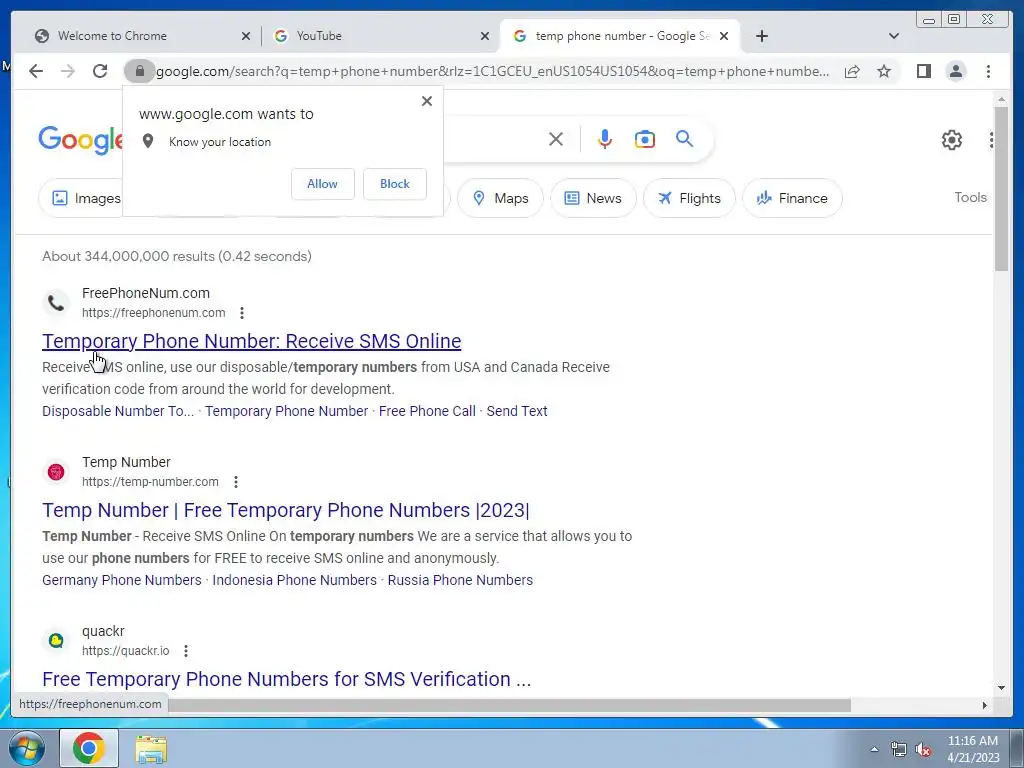Expand the tab search chevron
Image resolution: width=1024 pixels, height=768 pixels.
coord(894,36)
